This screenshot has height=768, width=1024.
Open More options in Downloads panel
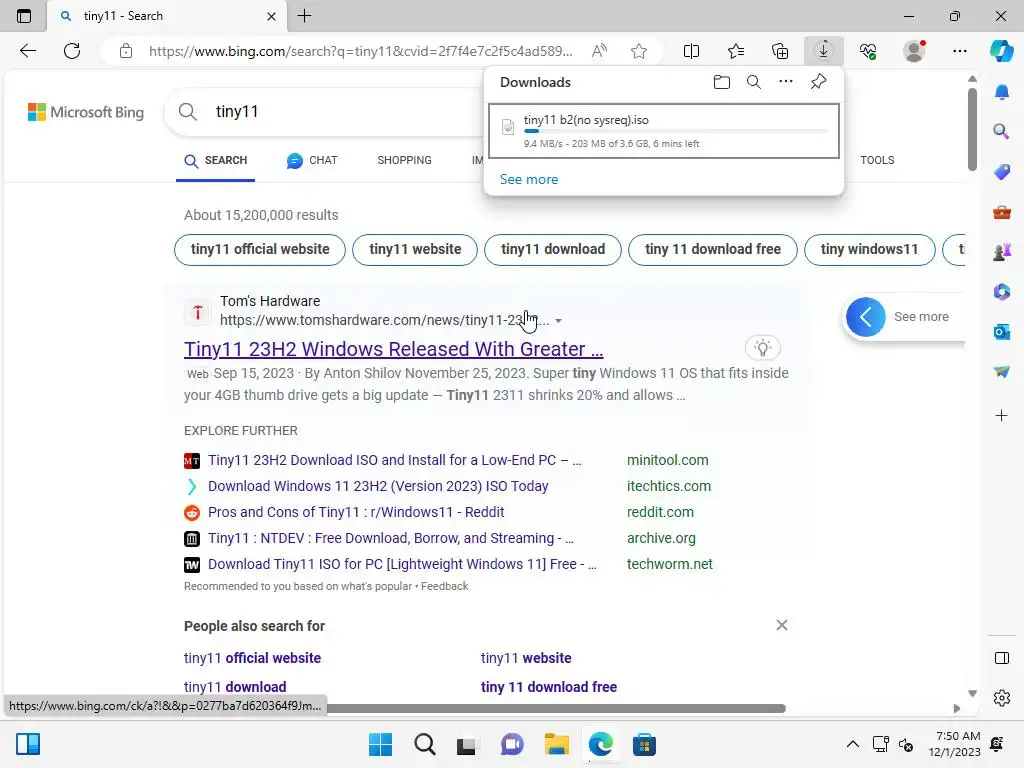tap(786, 82)
